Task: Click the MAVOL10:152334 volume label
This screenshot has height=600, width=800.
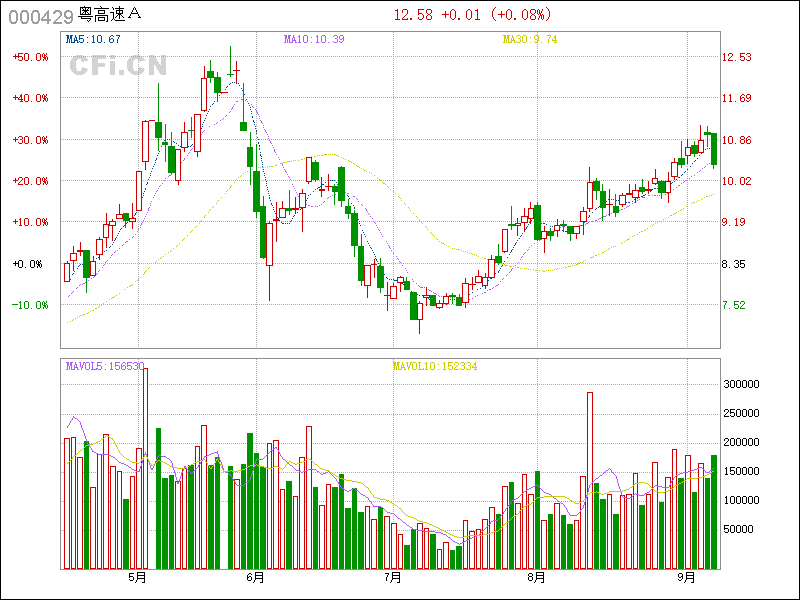Action: pos(435,367)
